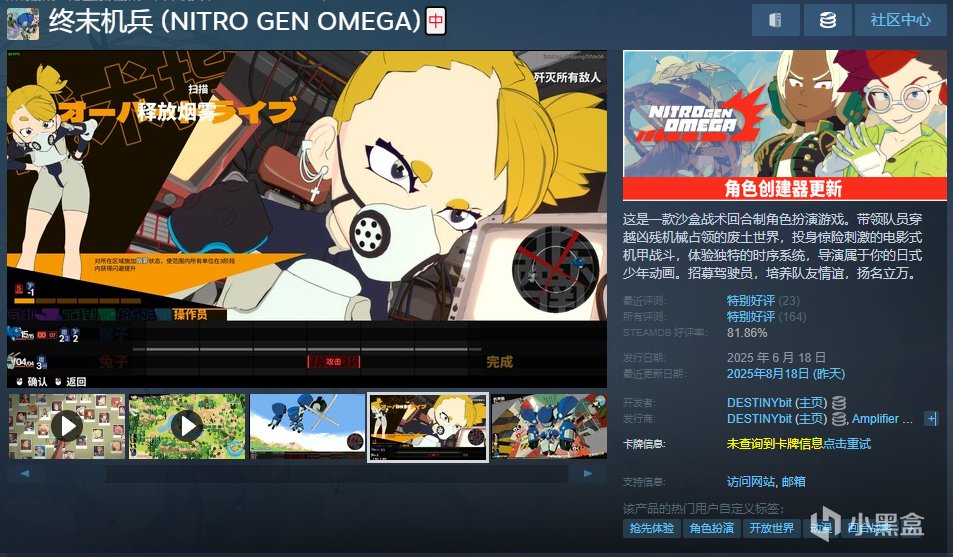
Task: Open the 社区中心 community hub
Action: (x=900, y=20)
